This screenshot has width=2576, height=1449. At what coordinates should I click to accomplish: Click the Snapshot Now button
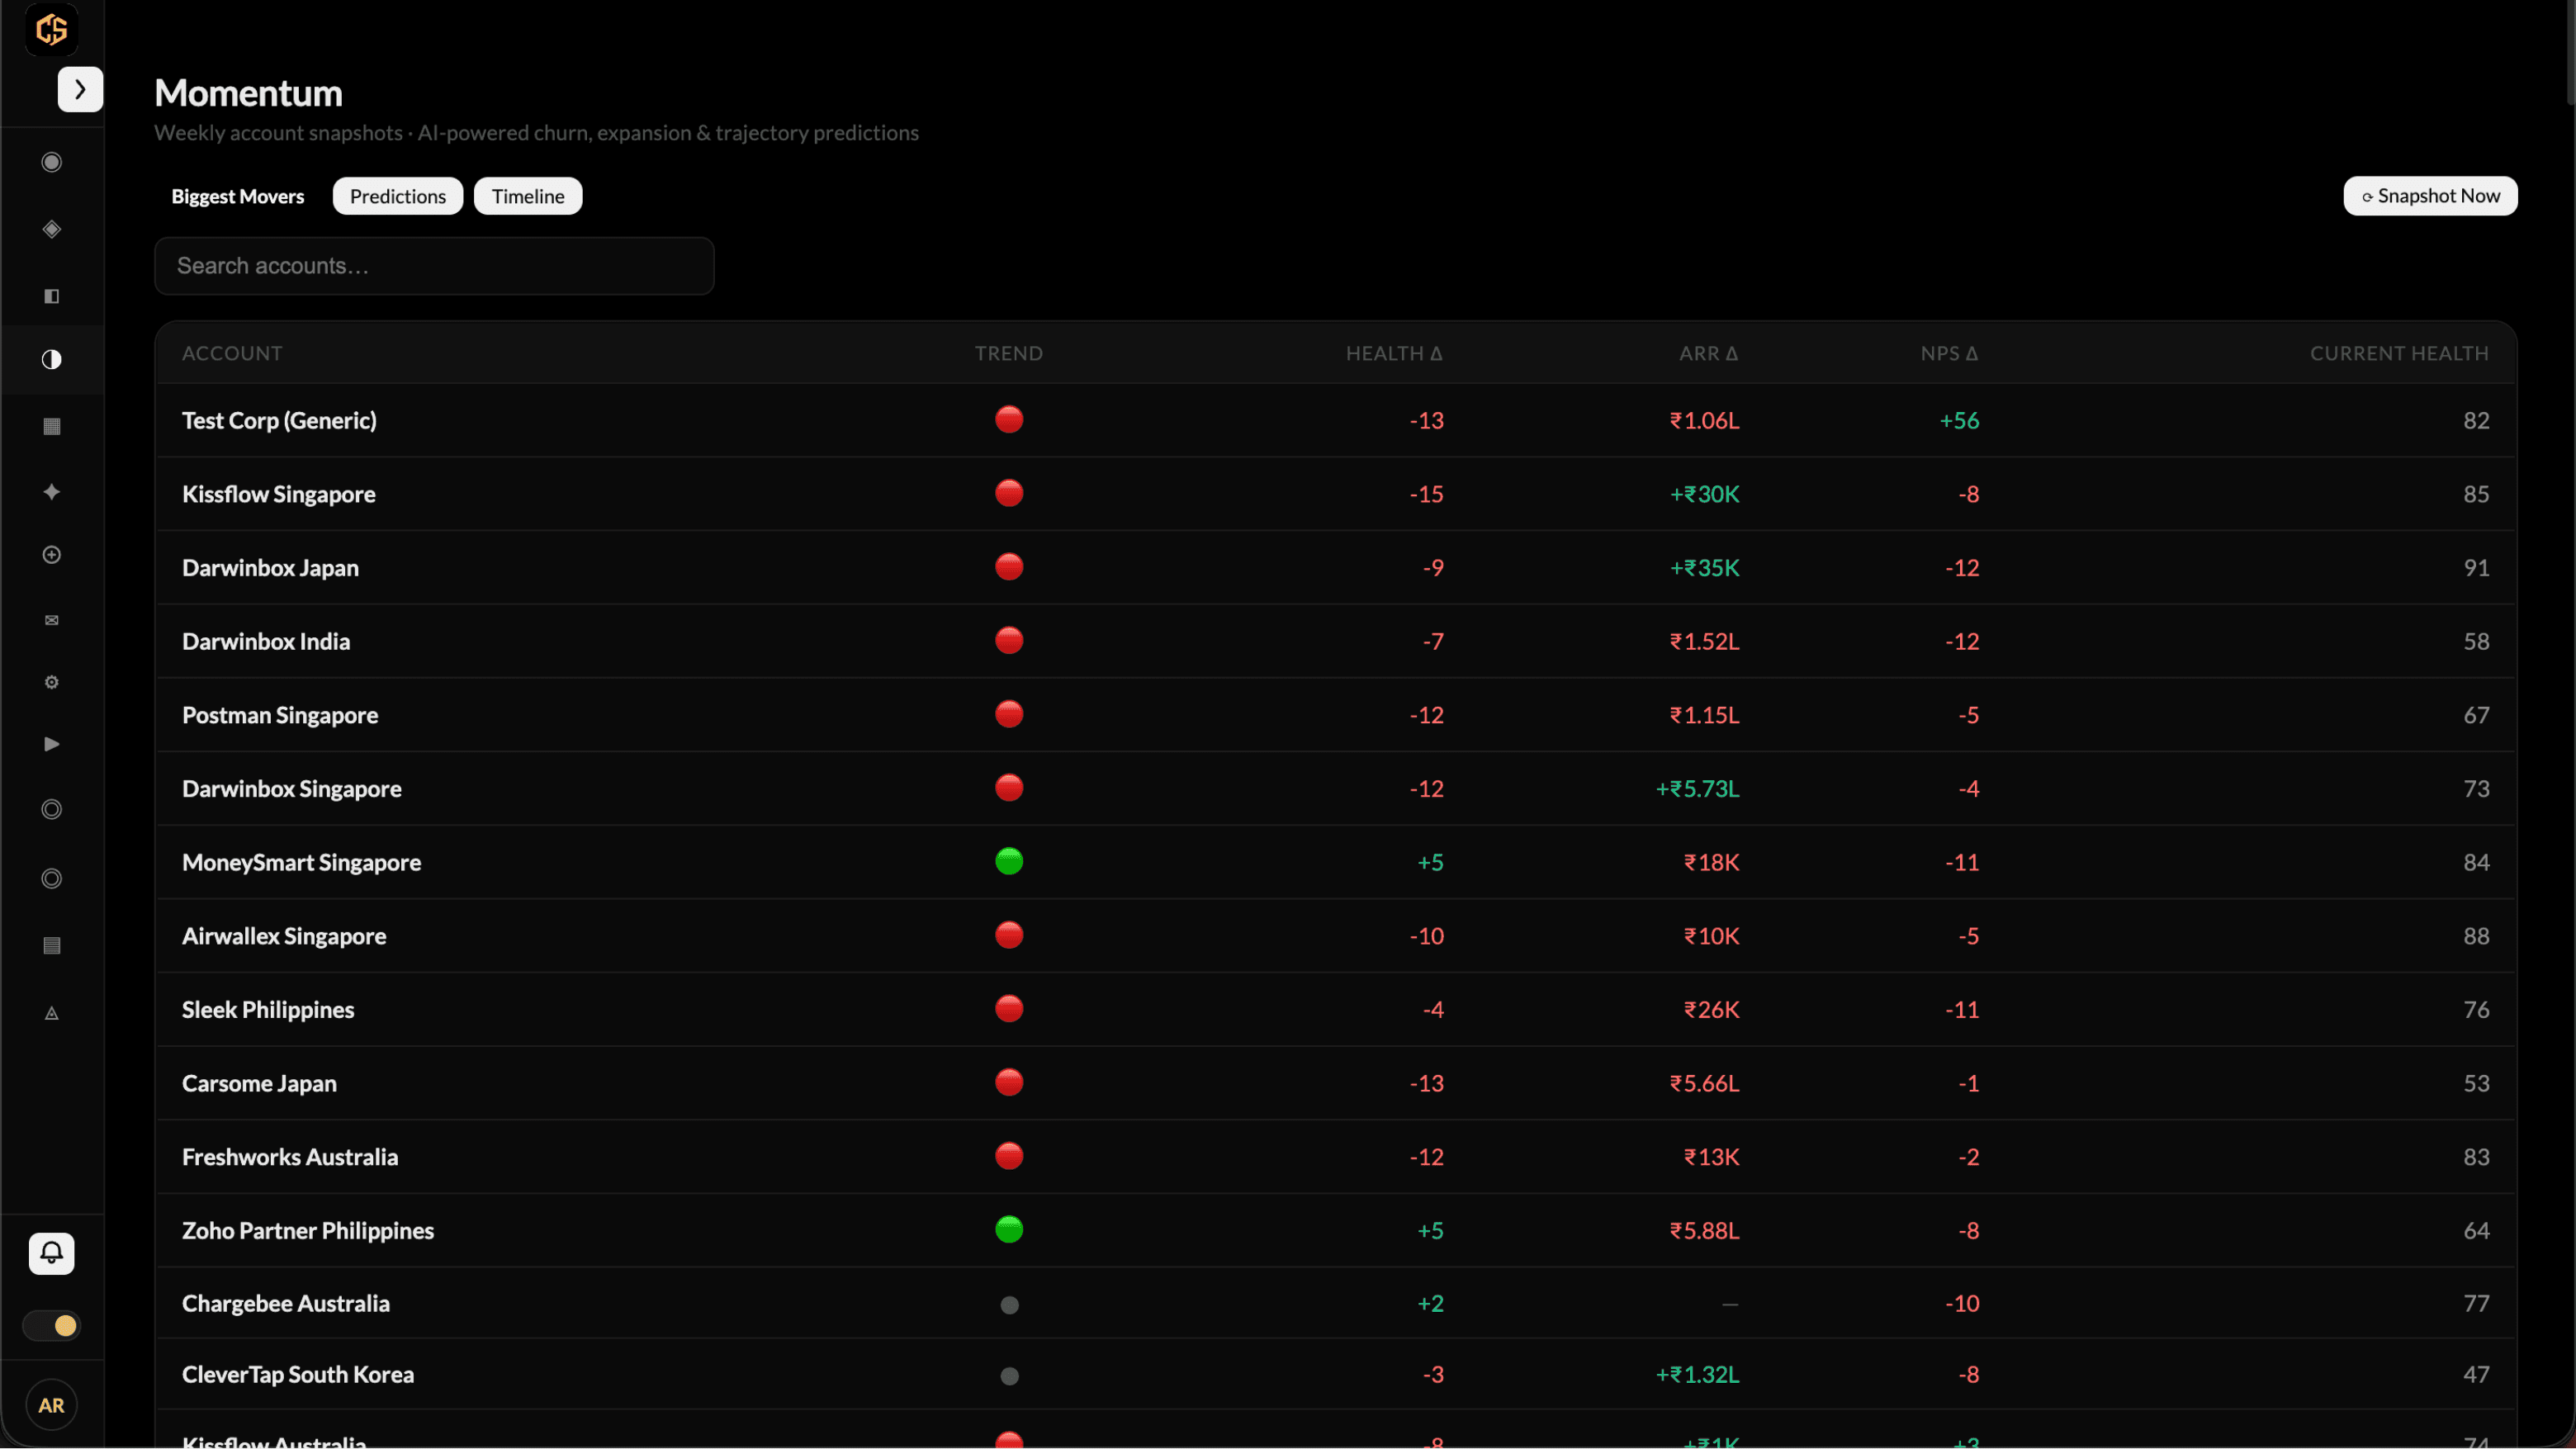coord(2430,196)
